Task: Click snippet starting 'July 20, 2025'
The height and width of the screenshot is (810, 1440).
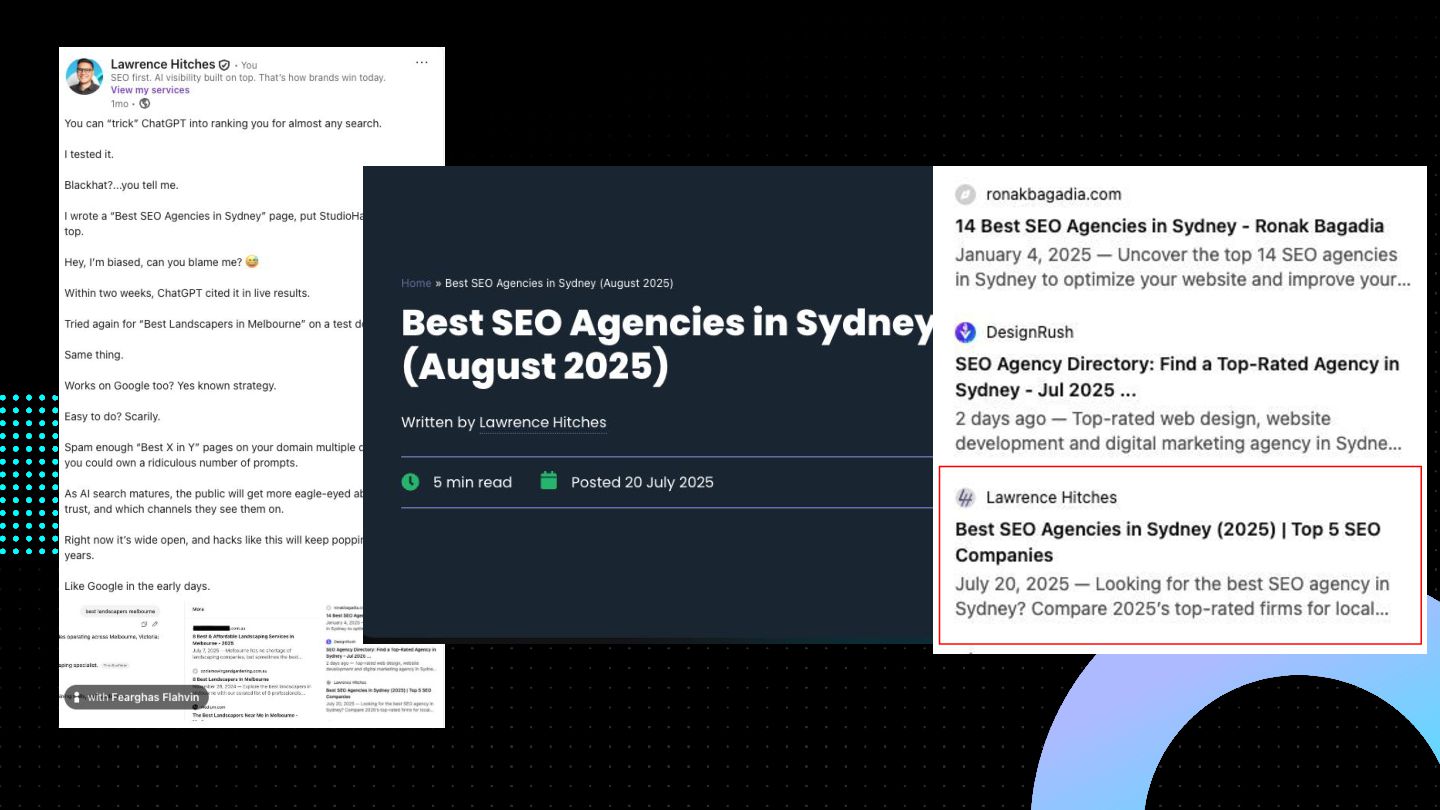Action: 1172,596
